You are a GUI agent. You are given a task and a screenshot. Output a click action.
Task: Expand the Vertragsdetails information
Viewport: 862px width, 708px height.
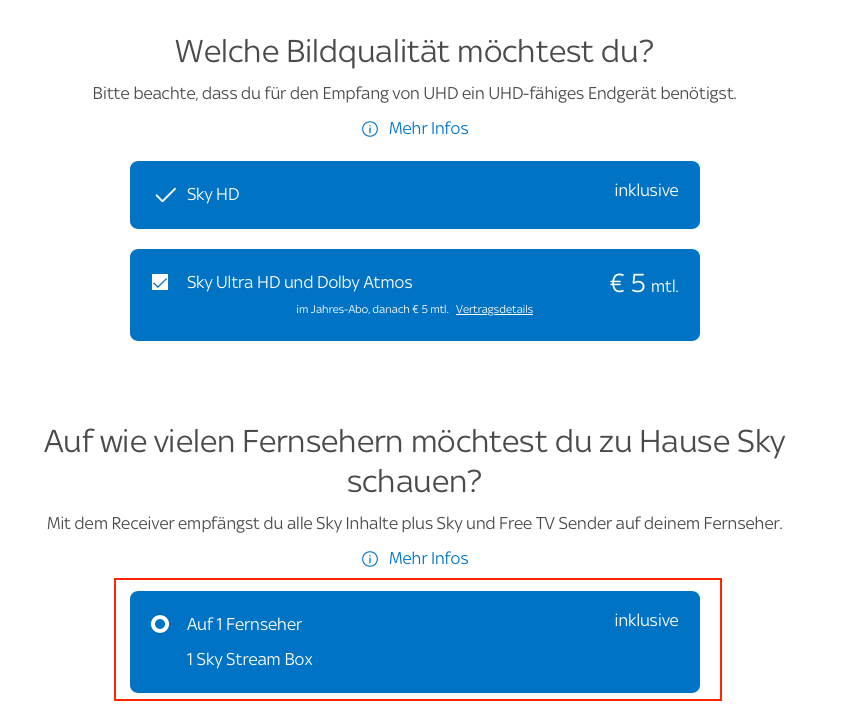[494, 309]
